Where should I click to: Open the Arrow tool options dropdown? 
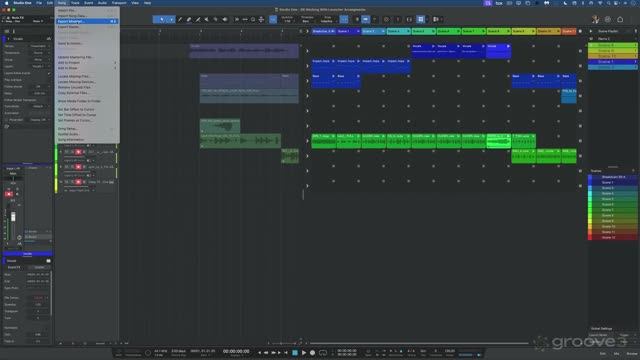171,19
